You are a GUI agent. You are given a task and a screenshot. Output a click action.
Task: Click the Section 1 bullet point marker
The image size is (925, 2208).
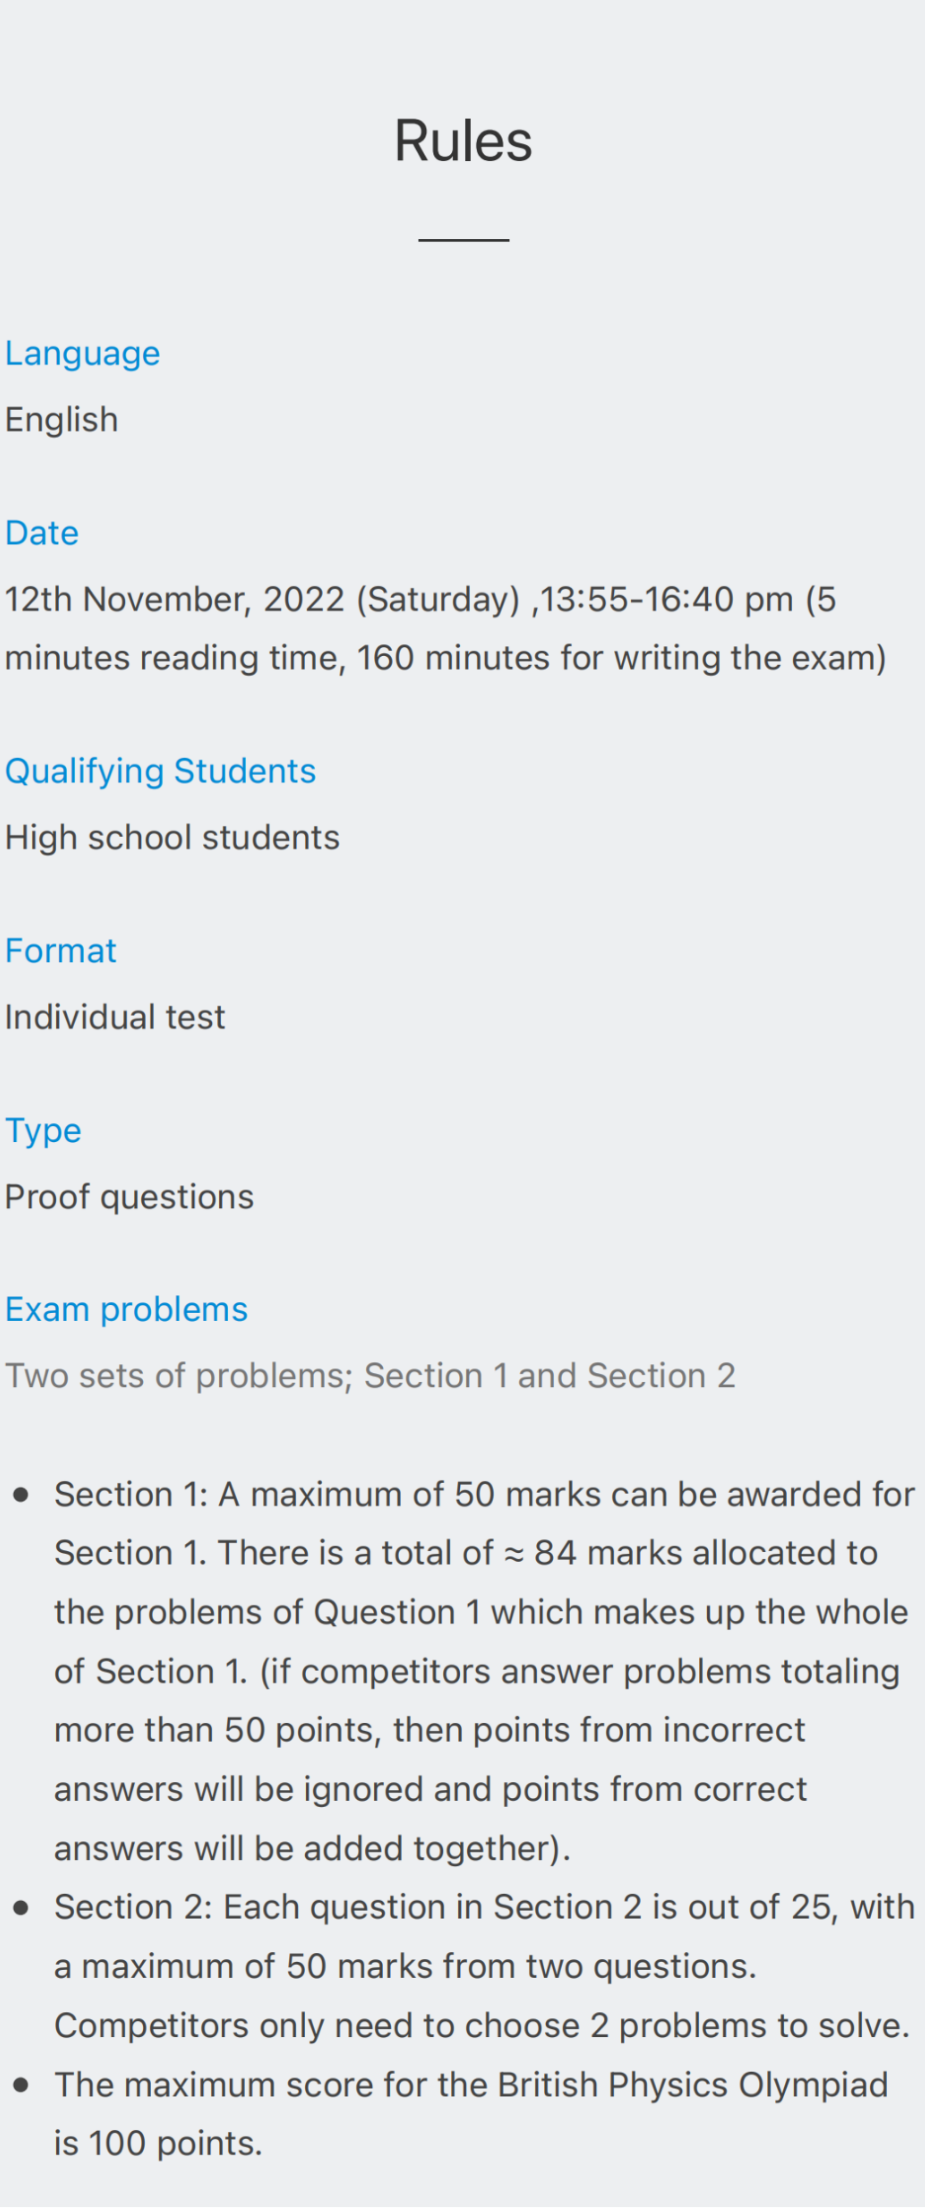click(21, 1495)
